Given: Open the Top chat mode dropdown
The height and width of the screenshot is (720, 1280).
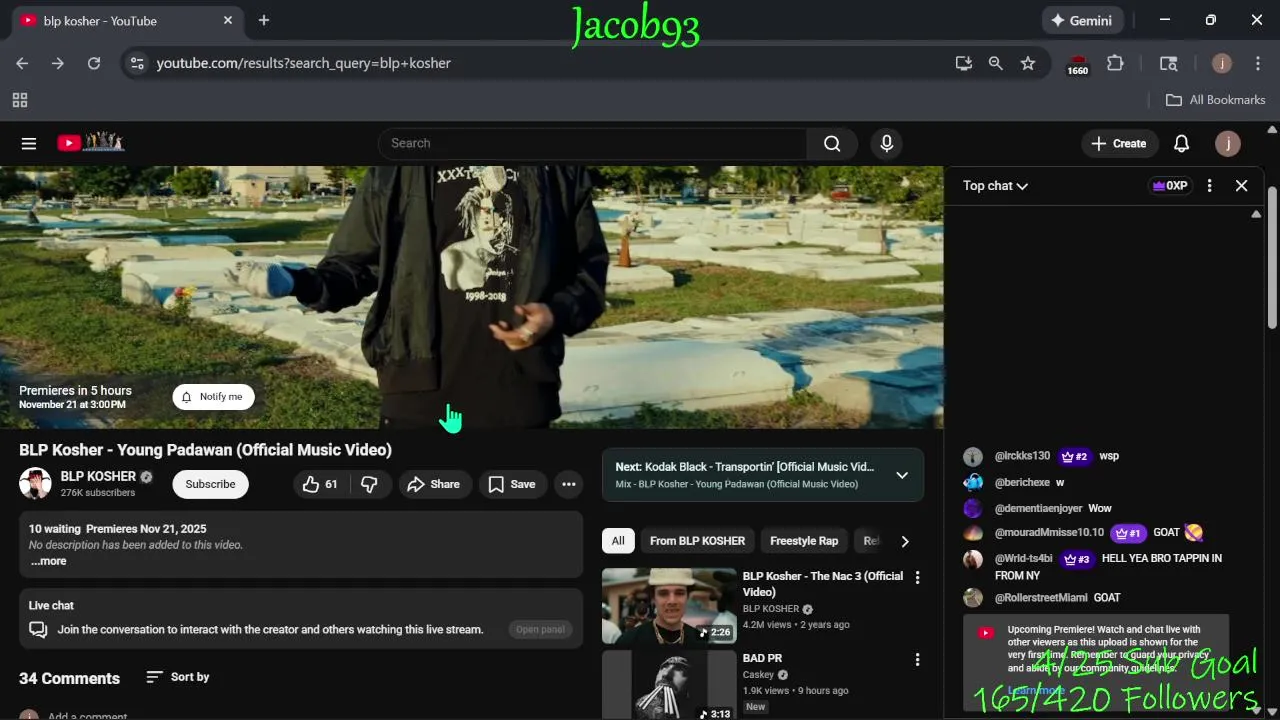Looking at the screenshot, I should coord(995,186).
